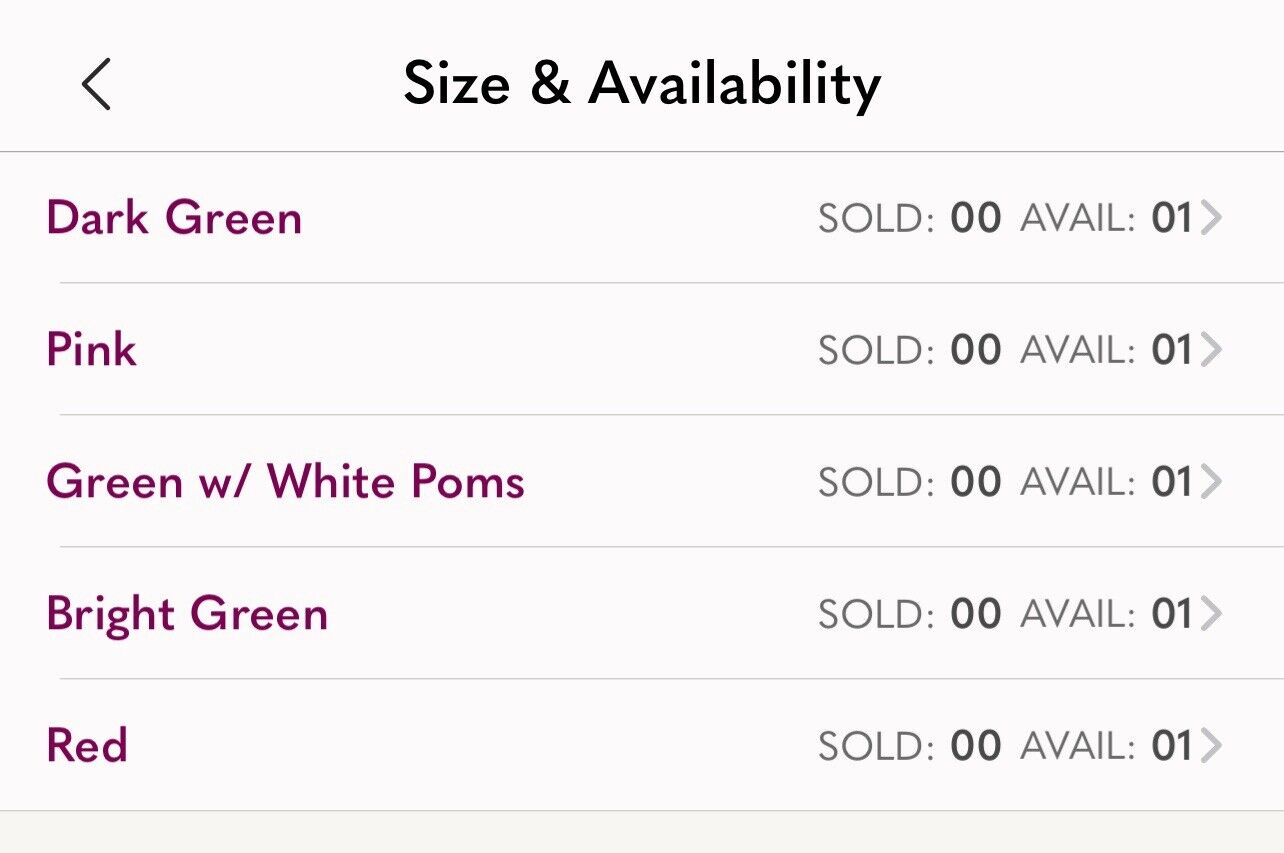Select the Bright Green label
Viewport: 1284px width, 853px height.
tap(187, 614)
